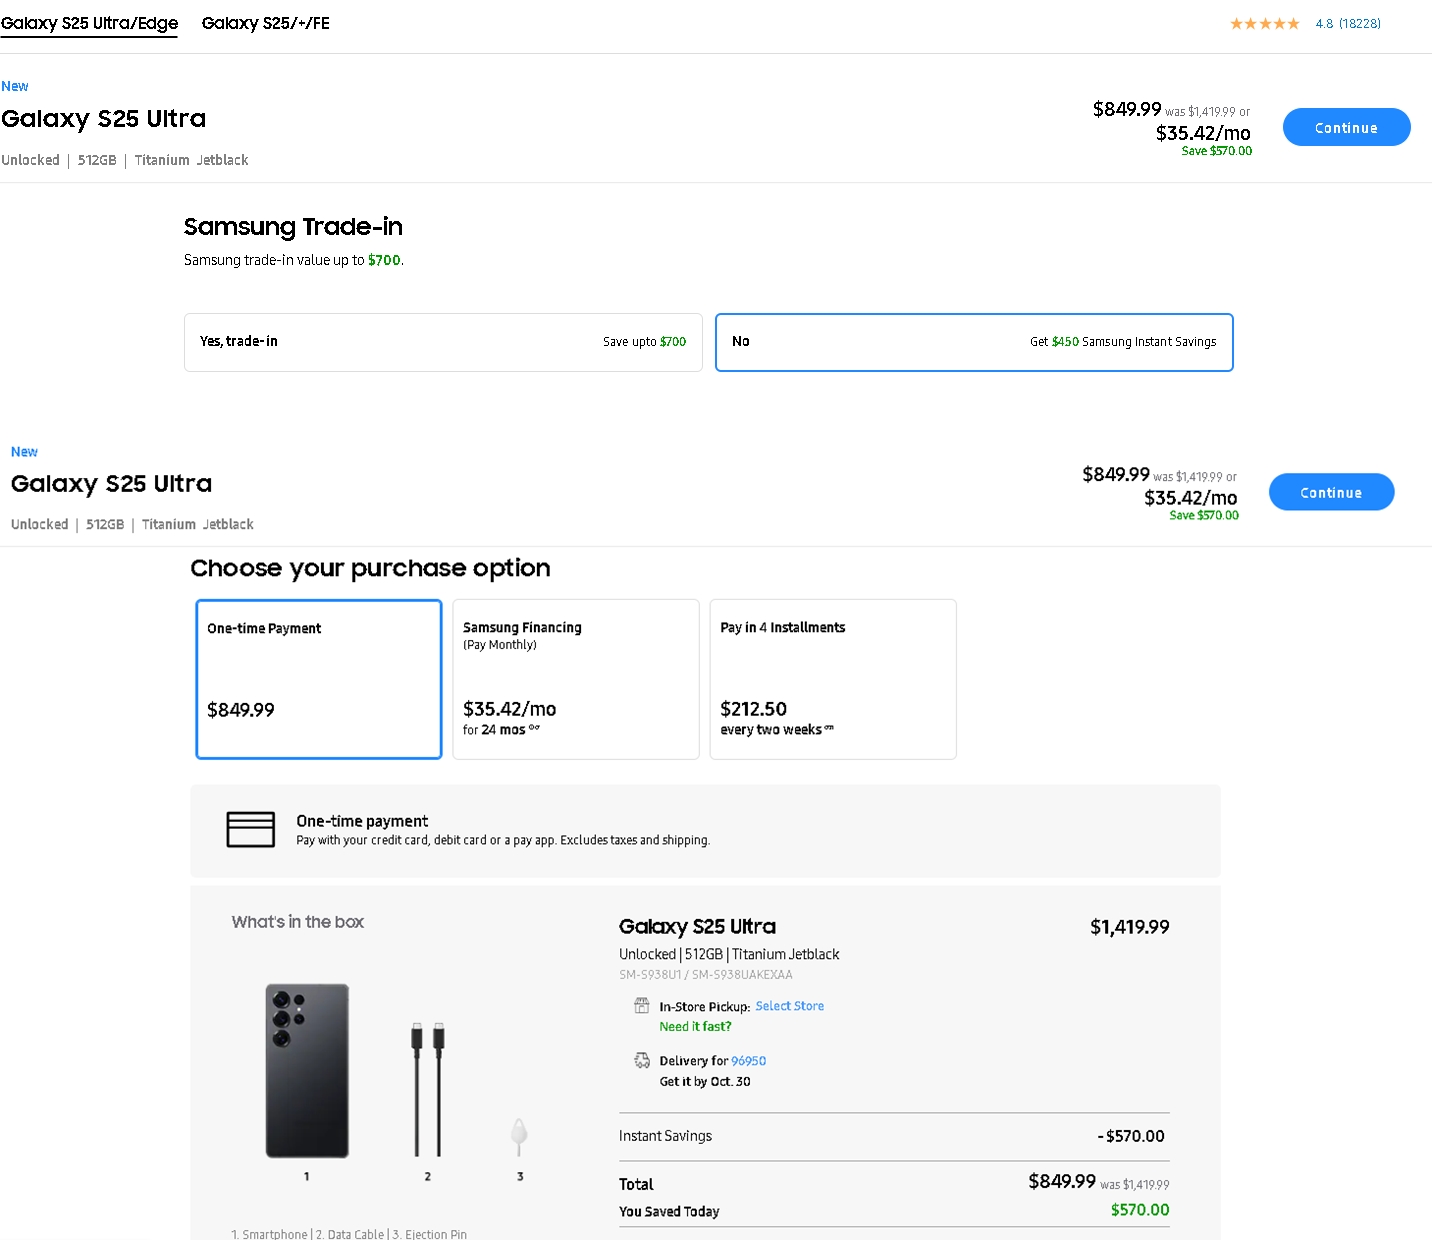Click the ejection pin image
Screen dimensions: 1432x1240
[519, 1135]
